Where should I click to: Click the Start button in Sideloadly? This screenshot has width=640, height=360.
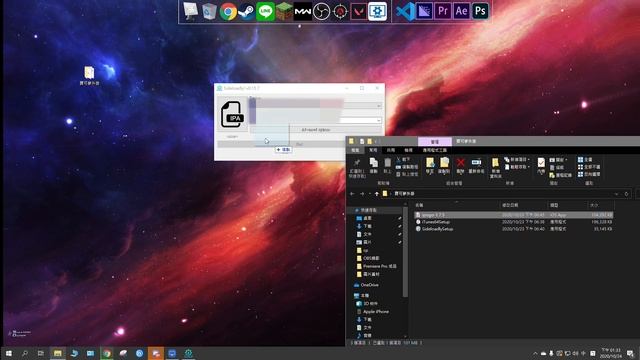(x=299, y=144)
